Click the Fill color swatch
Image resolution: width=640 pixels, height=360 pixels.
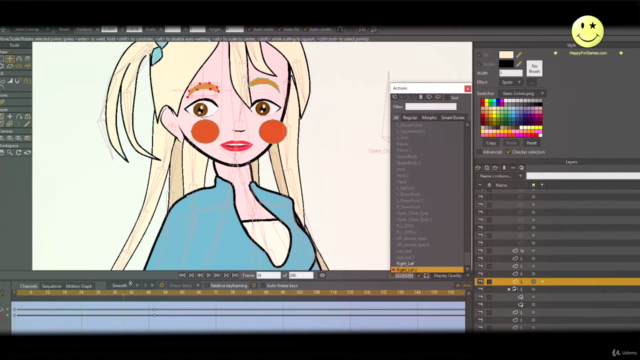(x=506, y=55)
